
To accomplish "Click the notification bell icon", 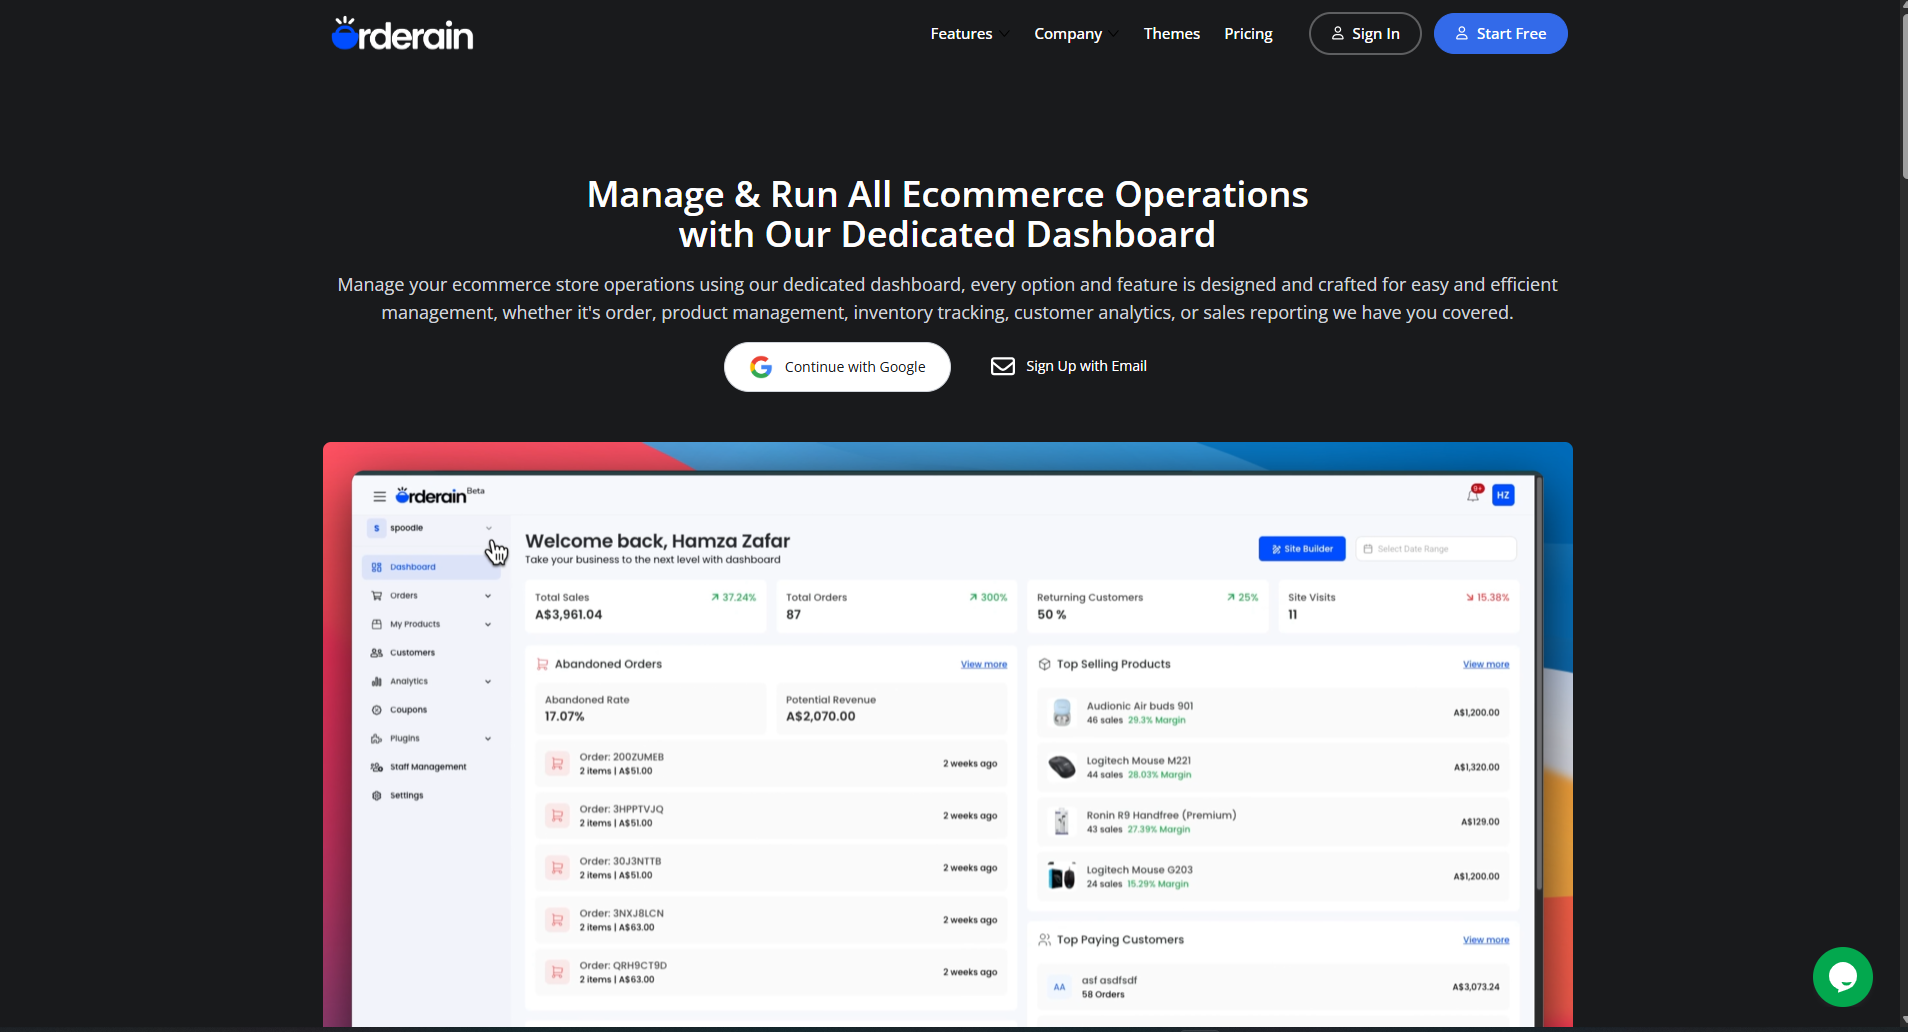I will tap(1473, 495).
